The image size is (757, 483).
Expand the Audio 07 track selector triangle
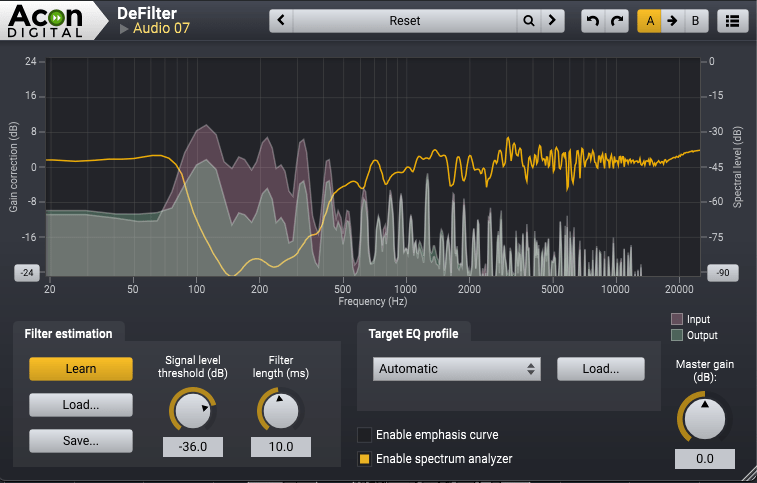click(124, 29)
